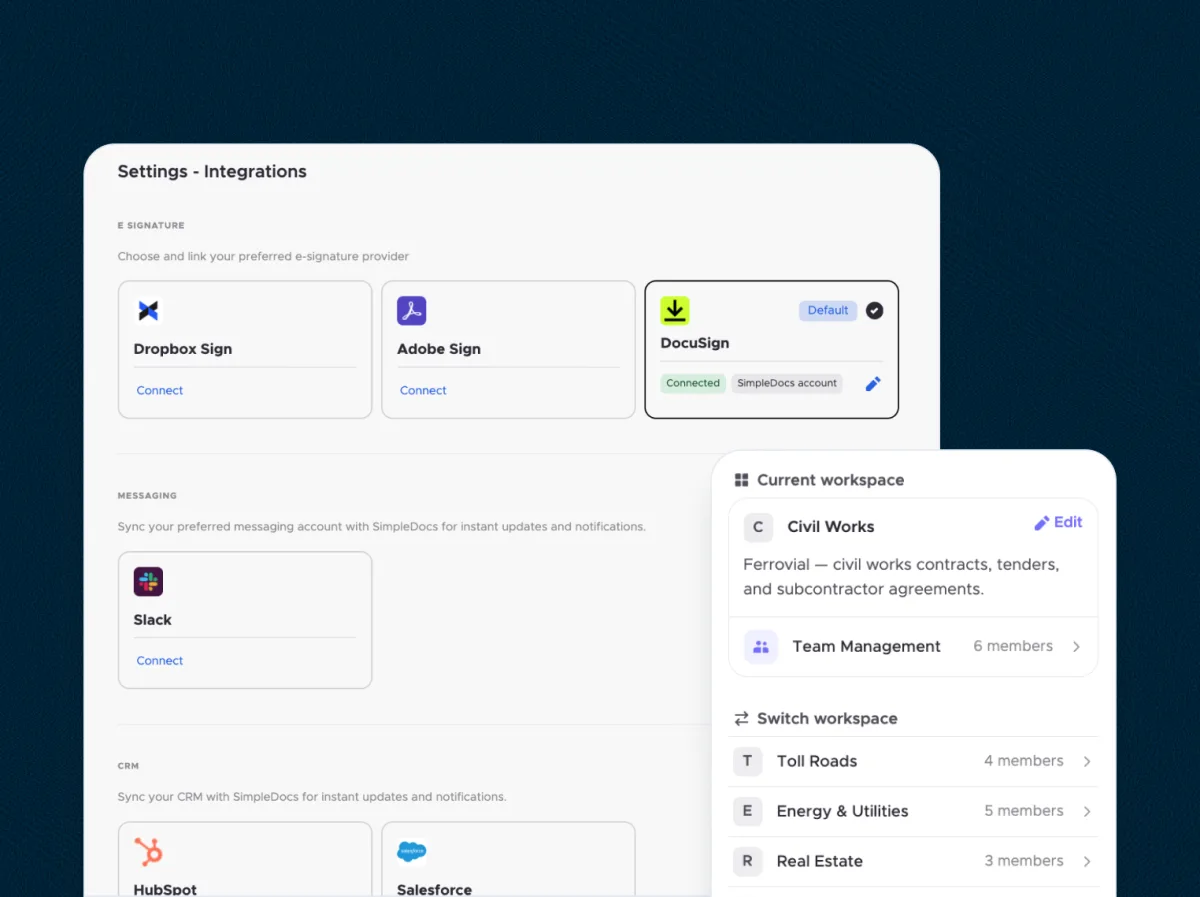This screenshot has width=1200, height=897.
Task: Click the Toll Roads 'T' avatar
Action: (747, 761)
